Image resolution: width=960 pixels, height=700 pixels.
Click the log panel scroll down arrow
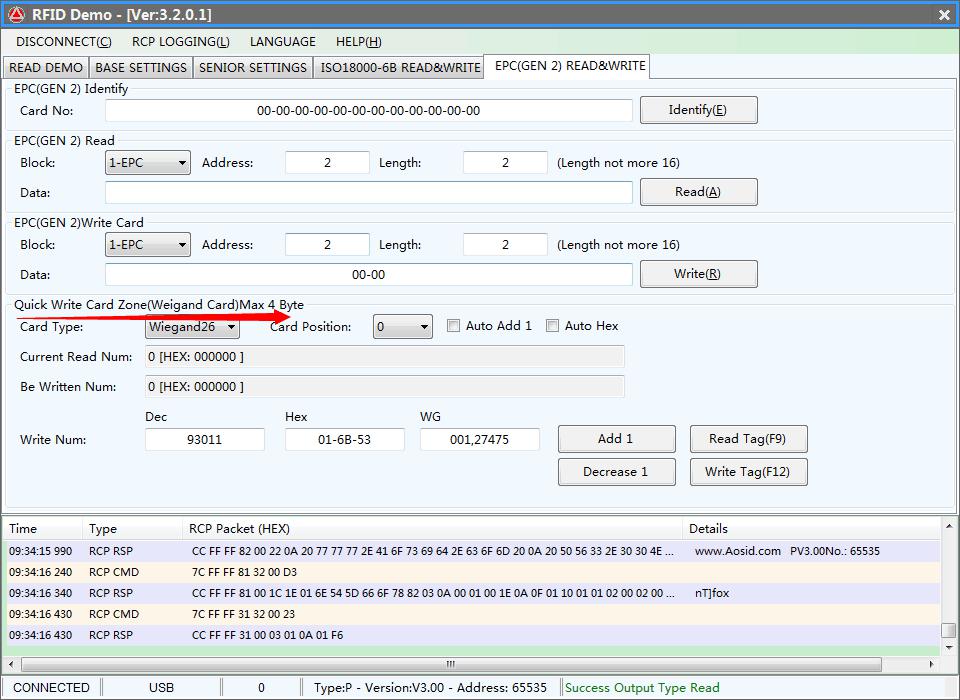[948, 648]
